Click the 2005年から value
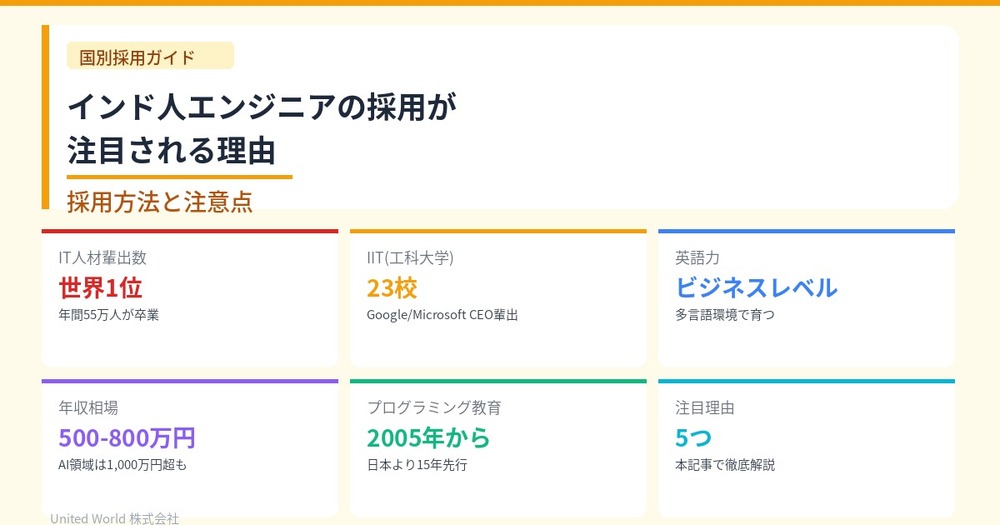Screen dimensions: 1000x525 (429, 438)
